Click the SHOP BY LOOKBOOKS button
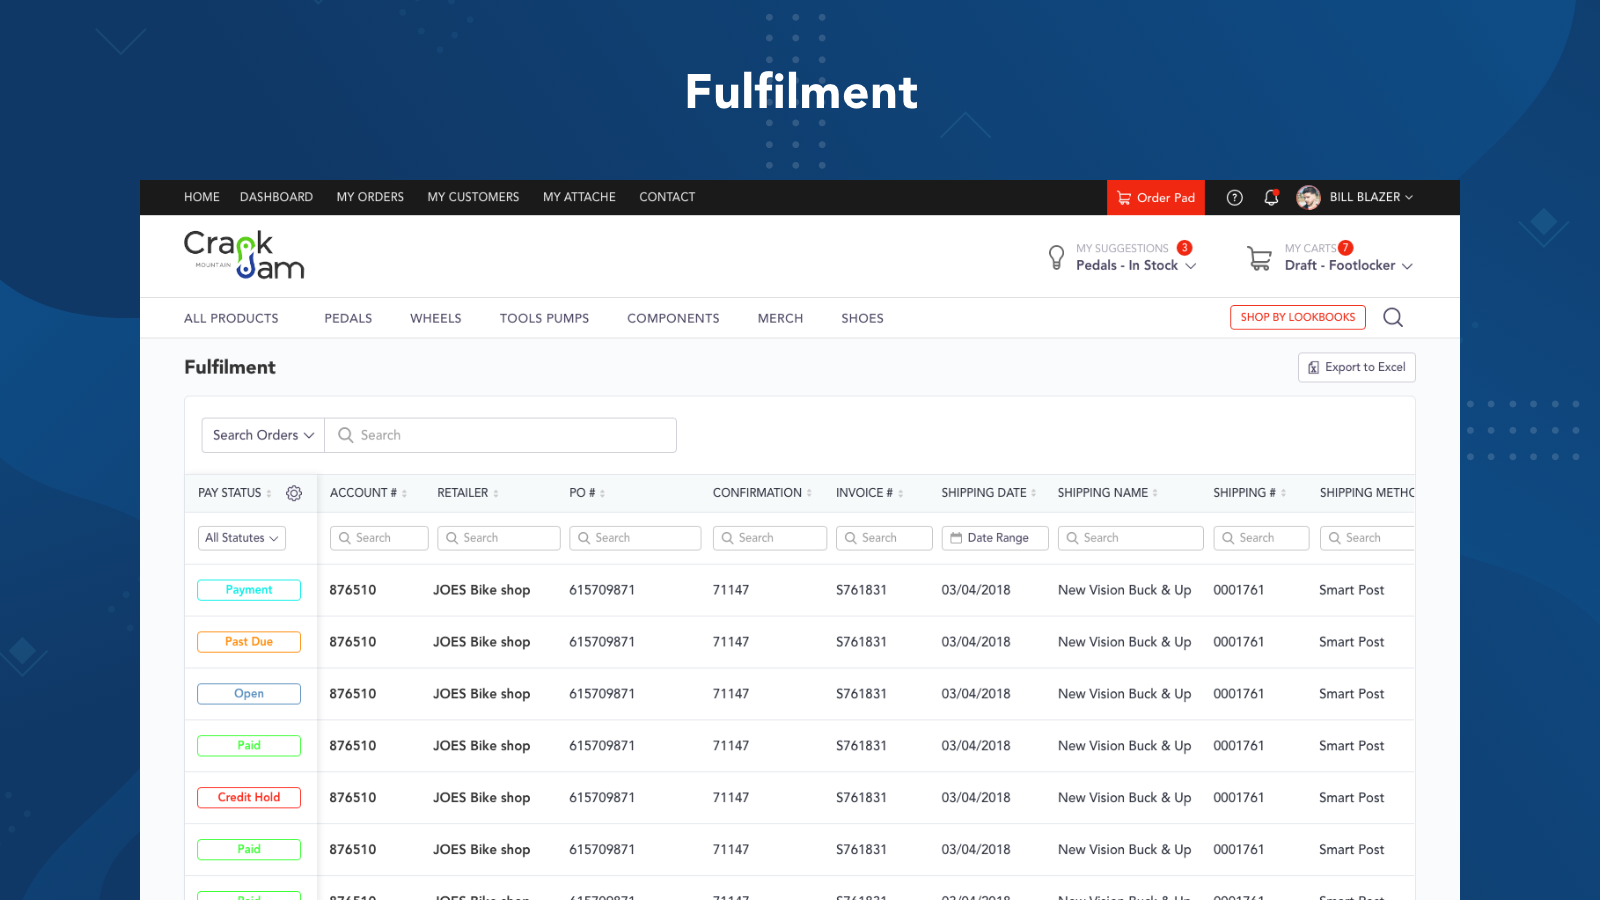The image size is (1600, 900). coord(1297,317)
